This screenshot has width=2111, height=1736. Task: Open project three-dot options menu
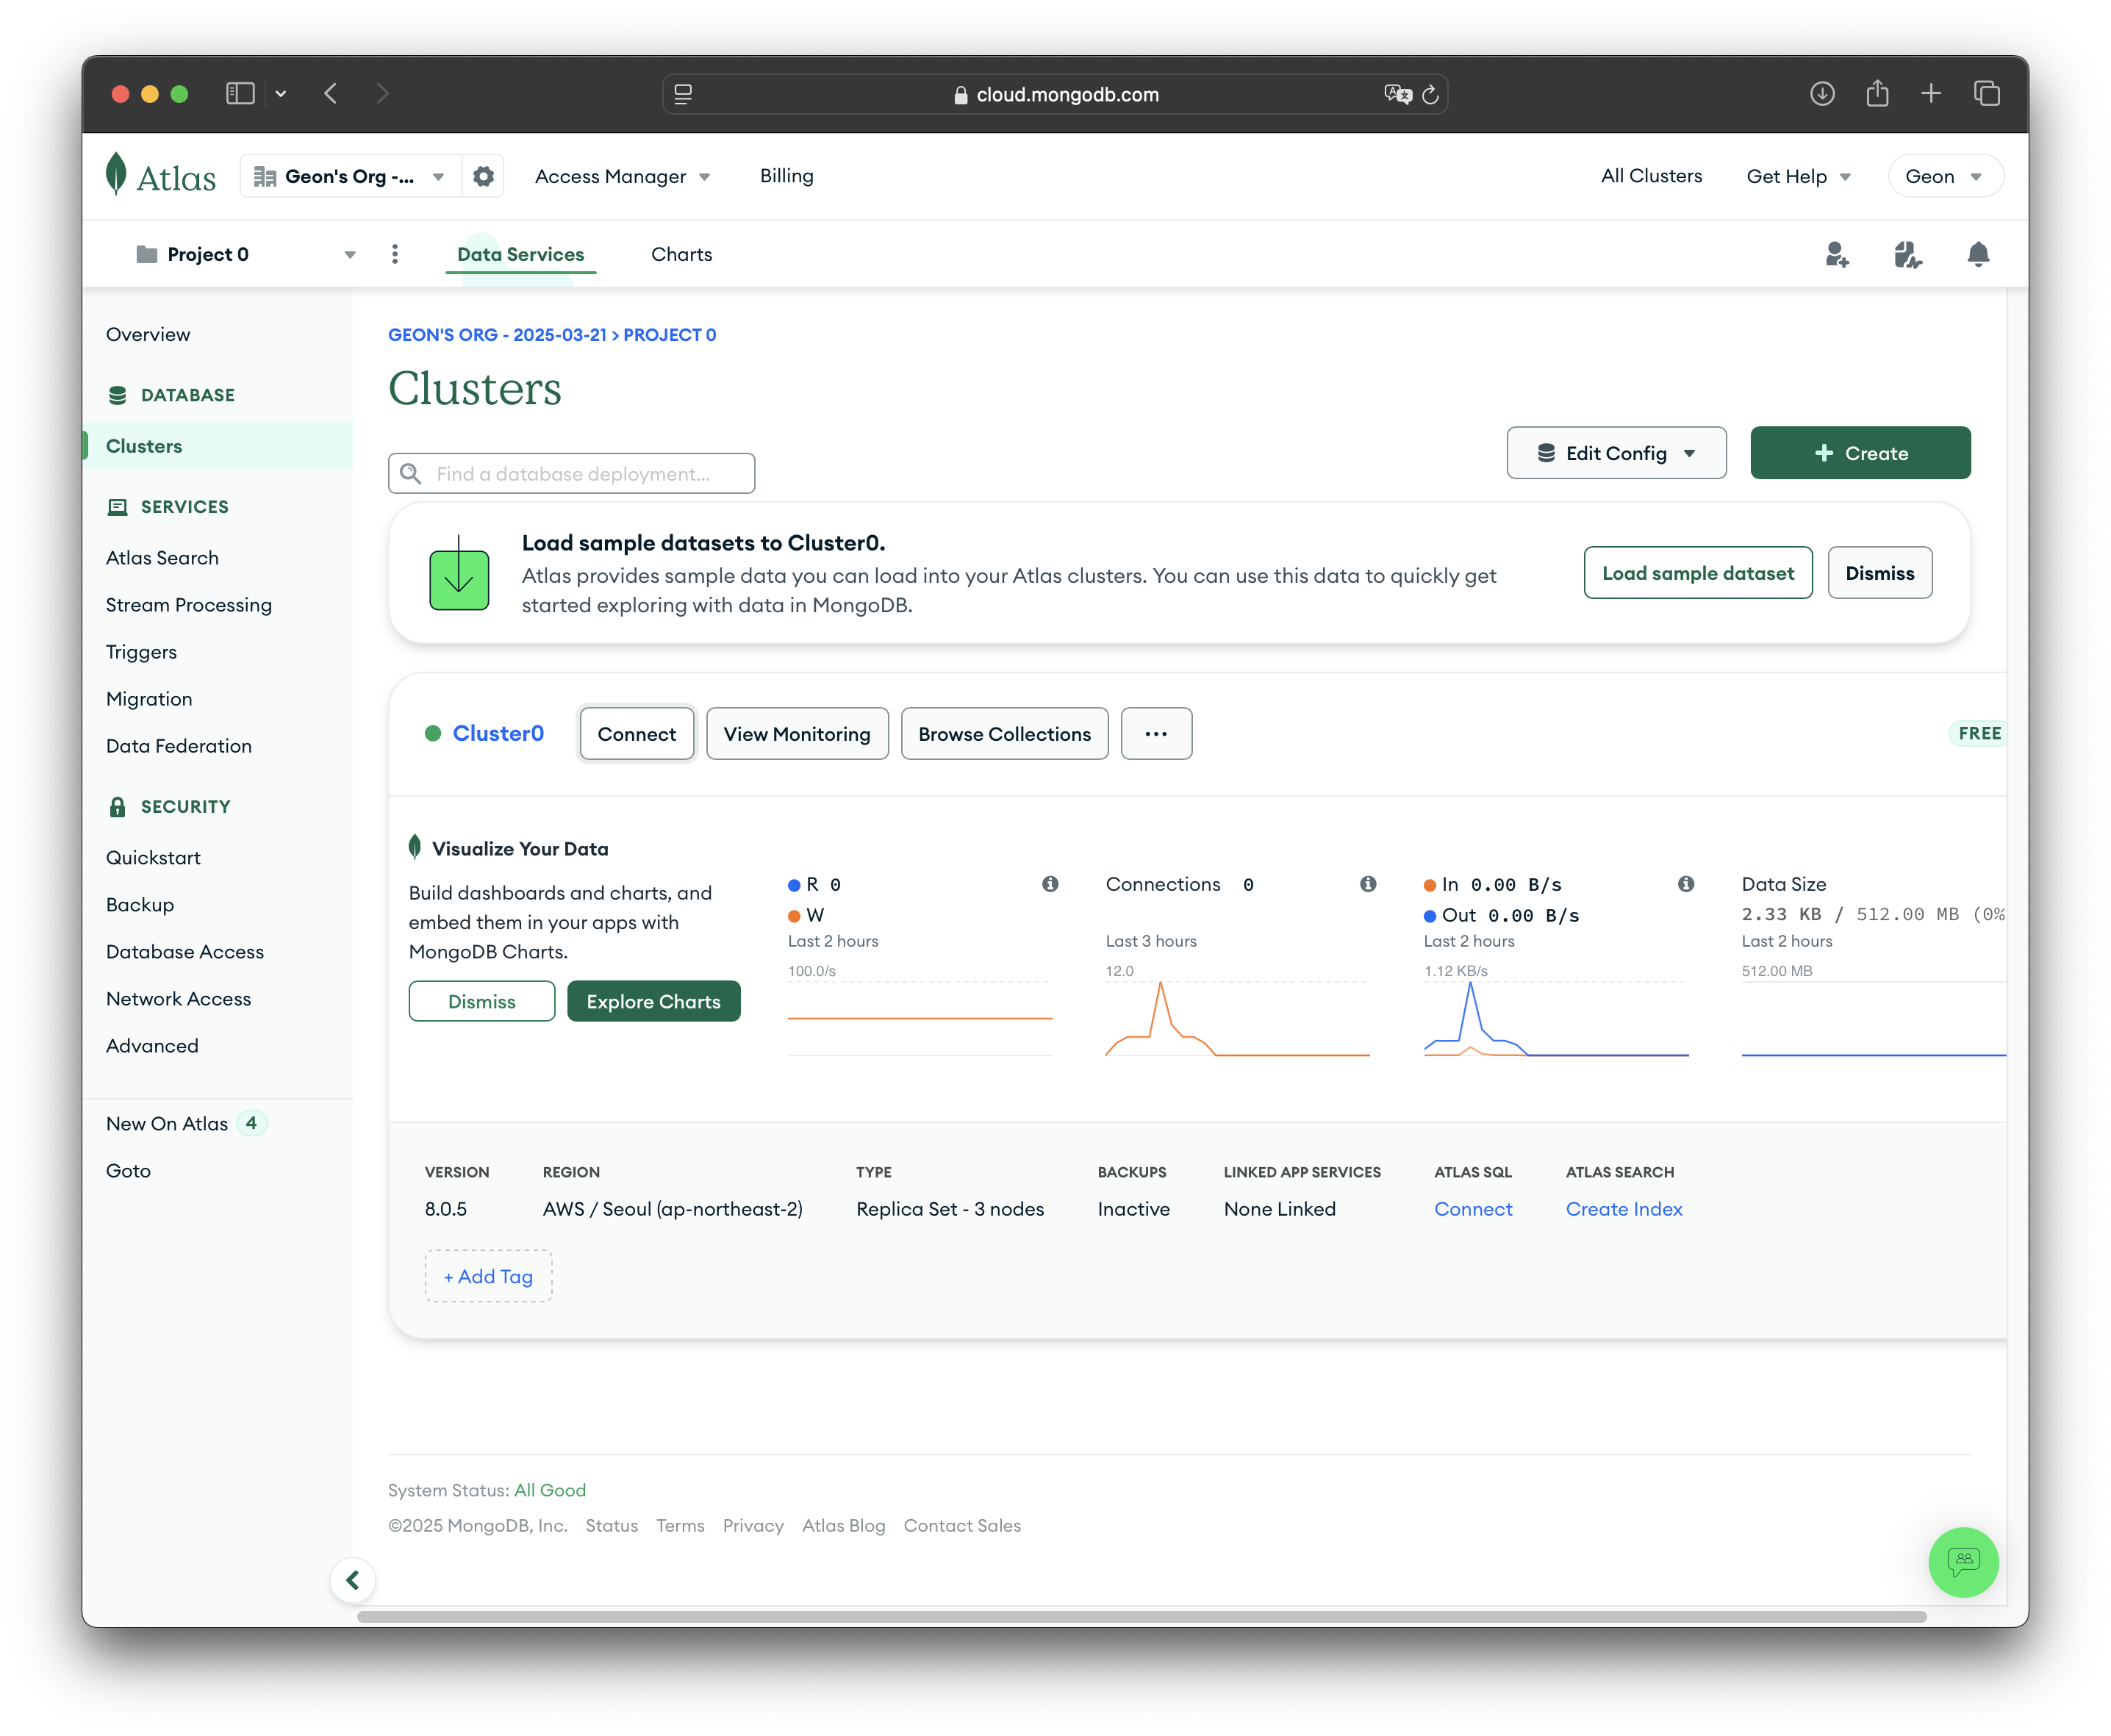(x=395, y=254)
